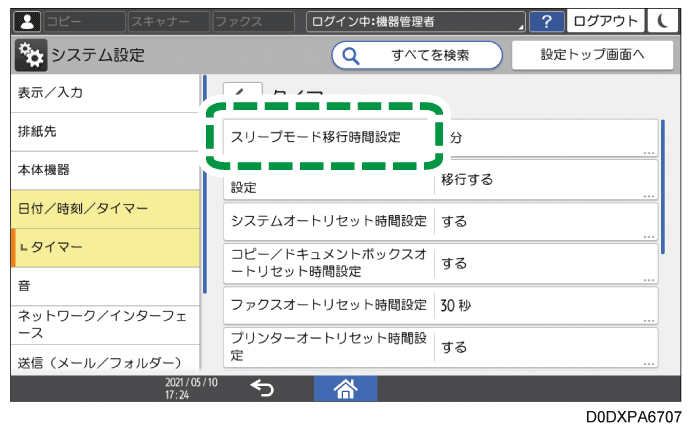Select ネットワーク/インターフェース in the sidebar
The height and width of the screenshot is (427, 691).
click(105, 325)
